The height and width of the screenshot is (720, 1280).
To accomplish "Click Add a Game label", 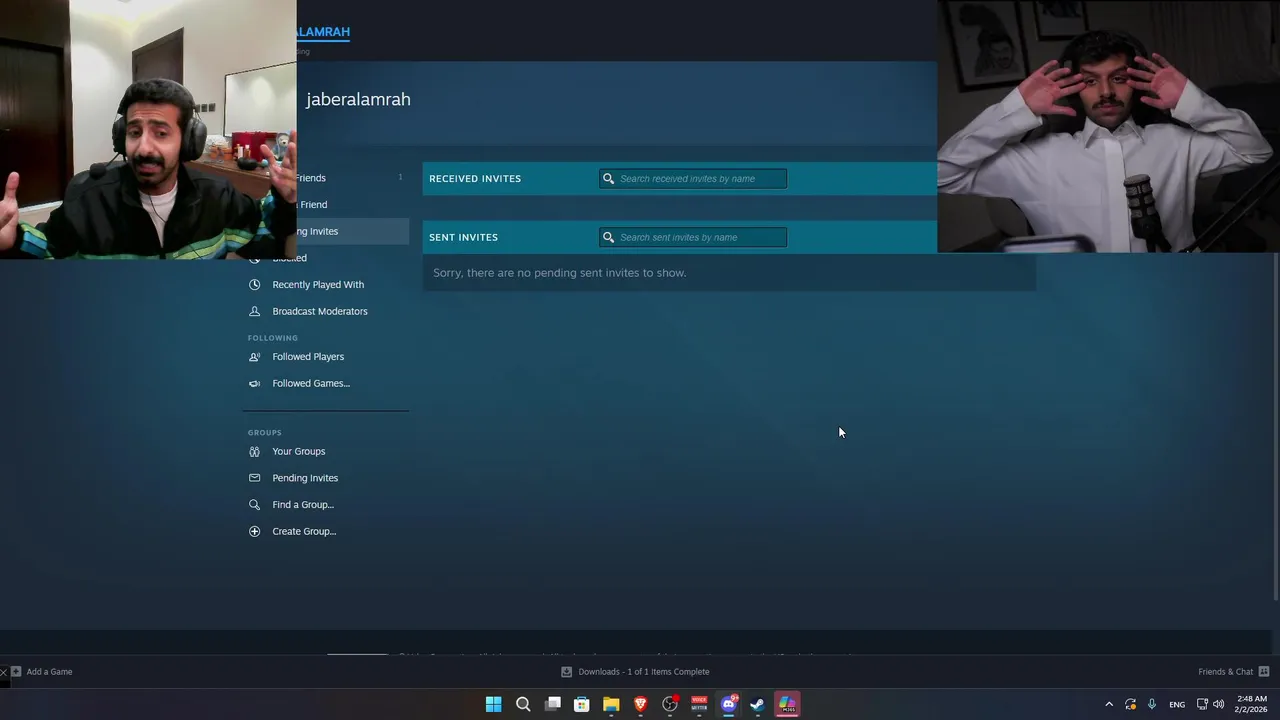I will click(49, 672).
